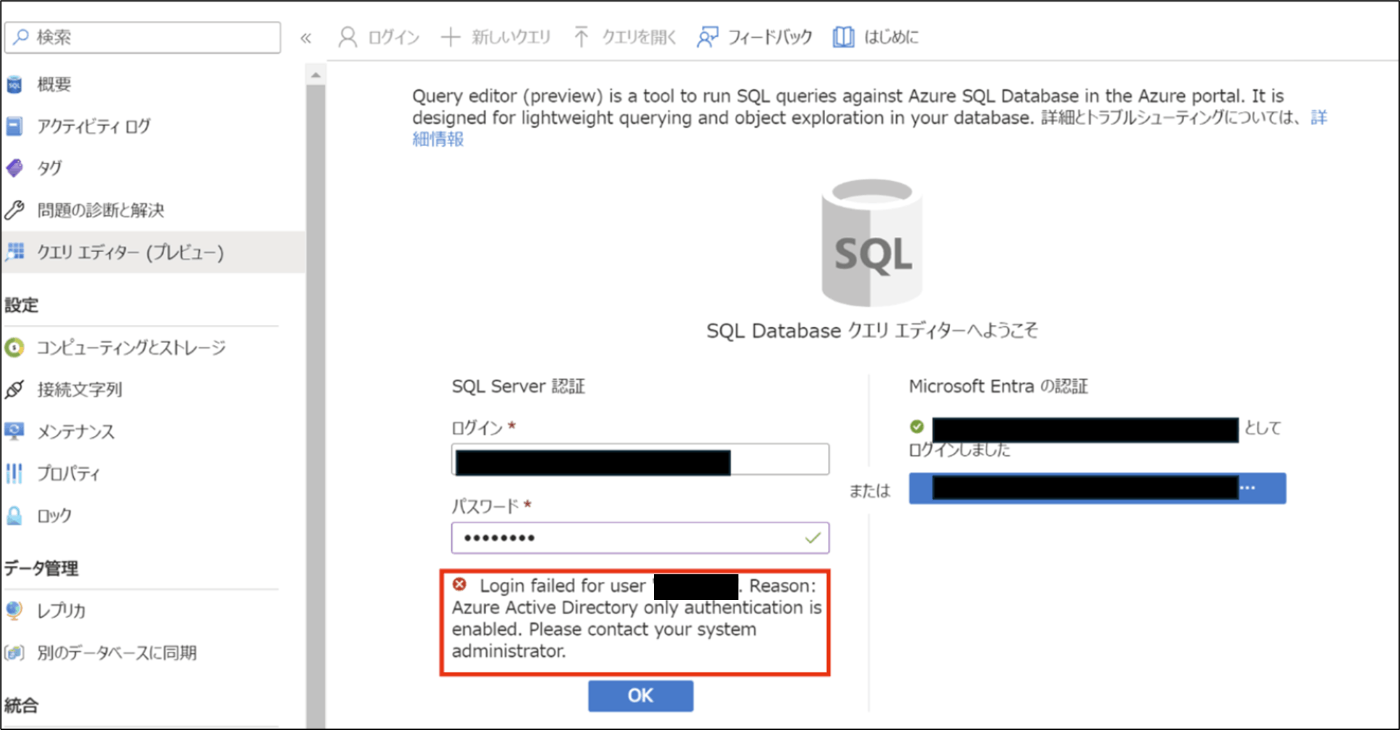The height and width of the screenshot is (730, 1400).
Task: Click the sync icon for 別のデータベースに同期
Action: click(x=14, y=653)
